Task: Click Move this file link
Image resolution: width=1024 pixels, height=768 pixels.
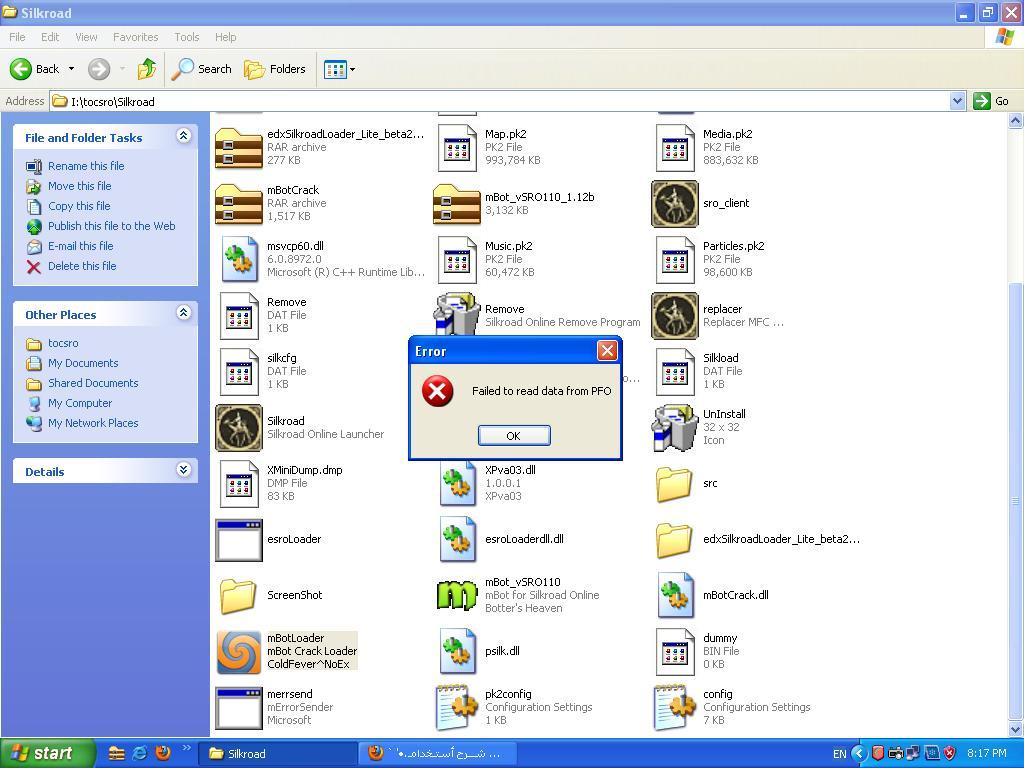Action: coord(79,186)
